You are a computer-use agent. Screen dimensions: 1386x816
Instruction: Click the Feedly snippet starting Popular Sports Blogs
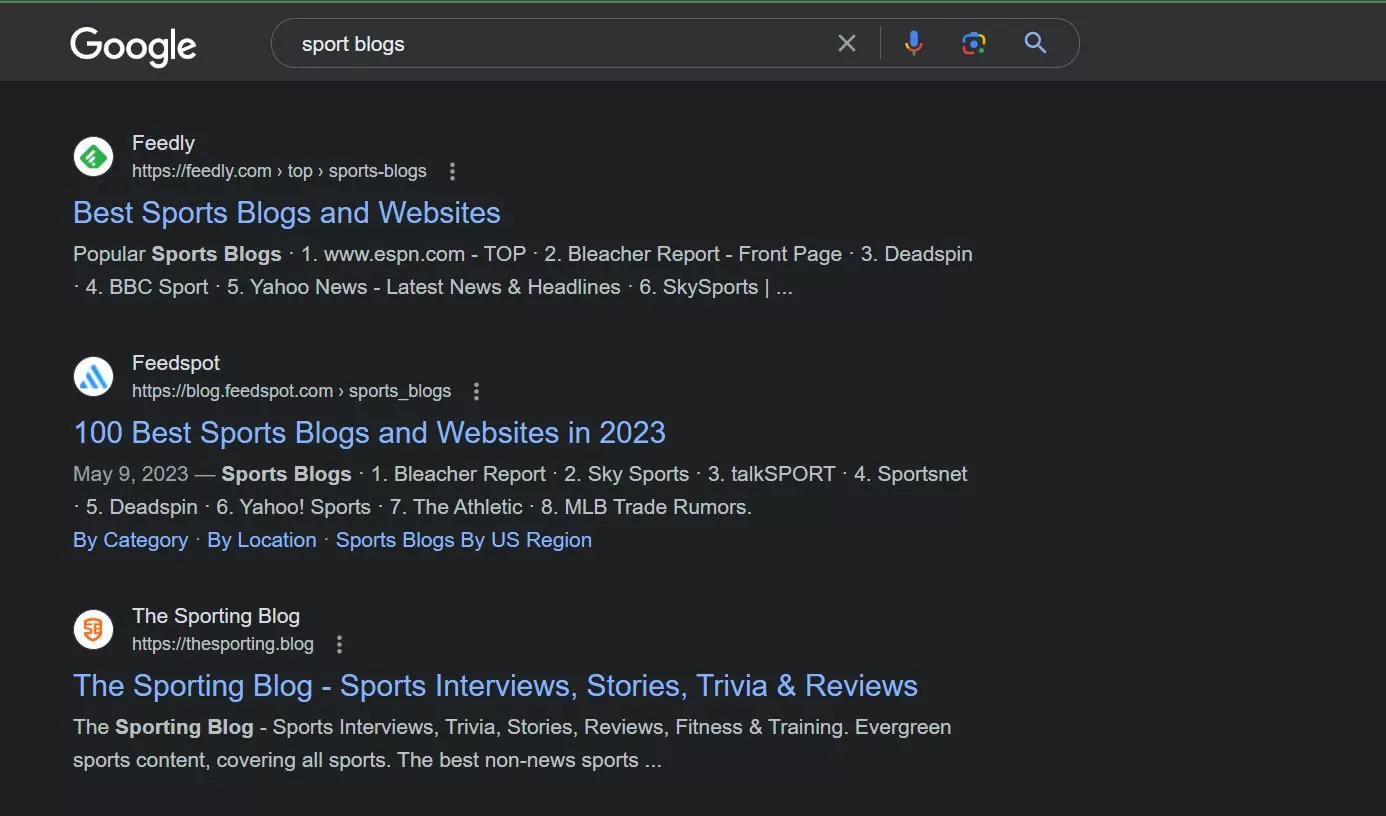[523, 271]
